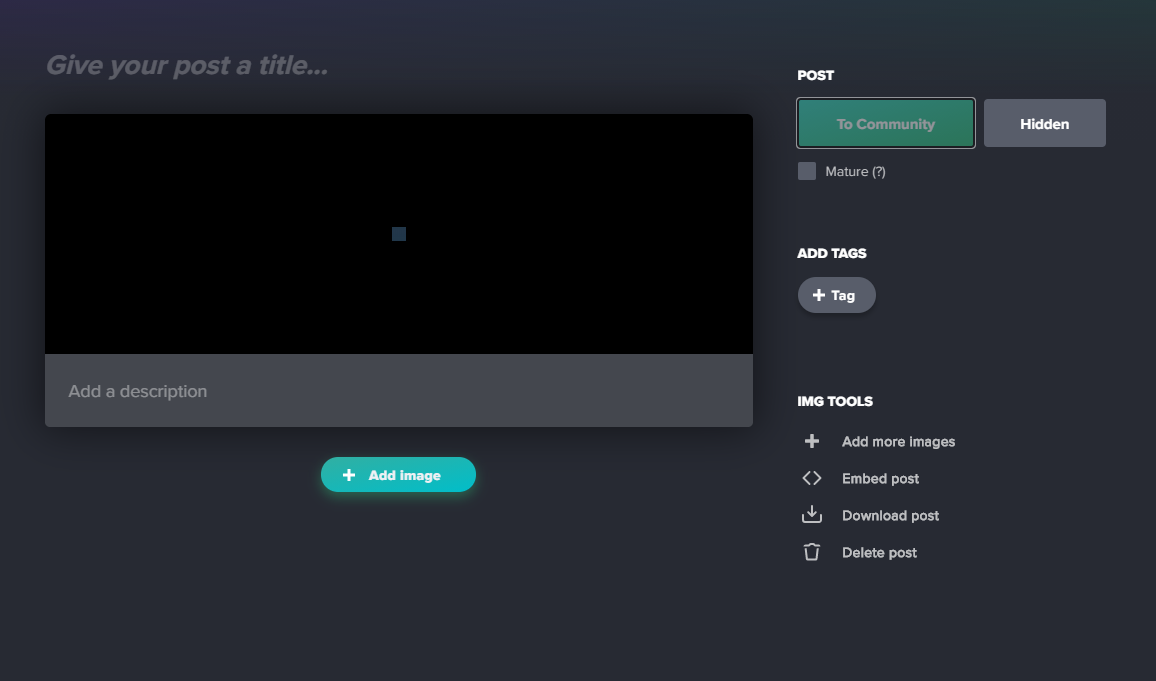Click the ADD TAGS heading

click(x=832, y=253)
